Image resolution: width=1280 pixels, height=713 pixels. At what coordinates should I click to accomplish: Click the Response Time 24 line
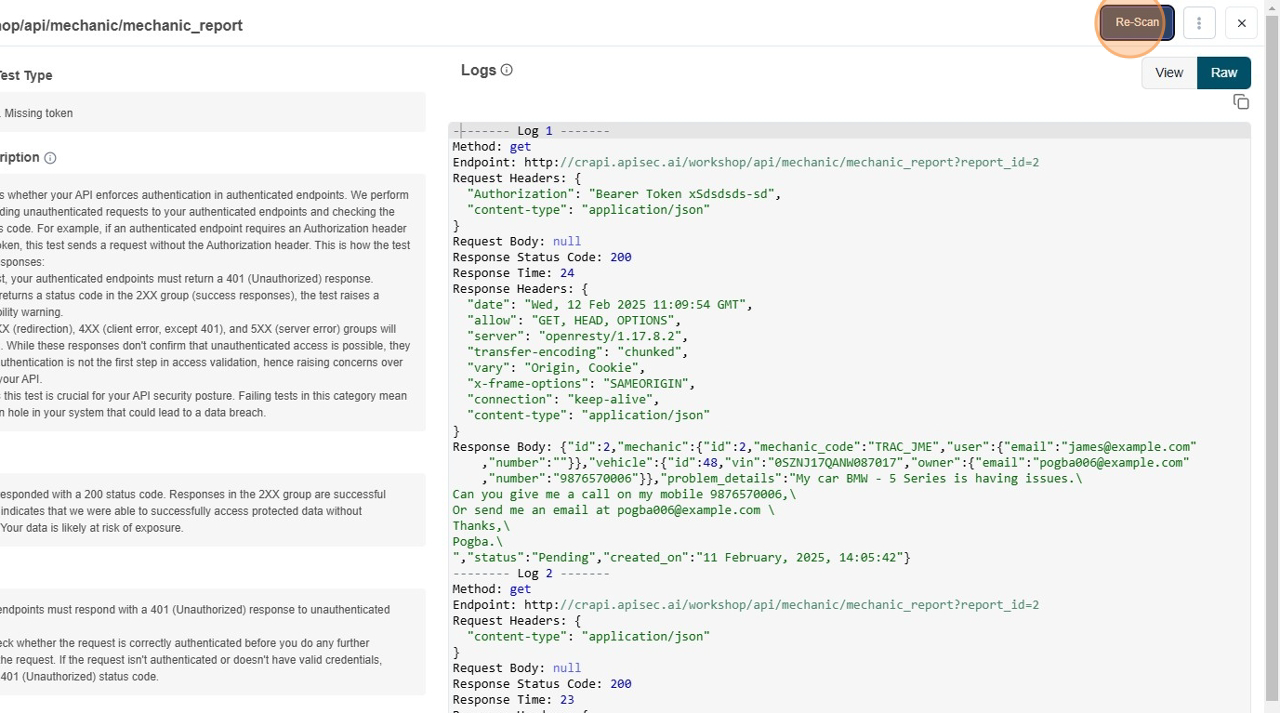click(513, 273)
